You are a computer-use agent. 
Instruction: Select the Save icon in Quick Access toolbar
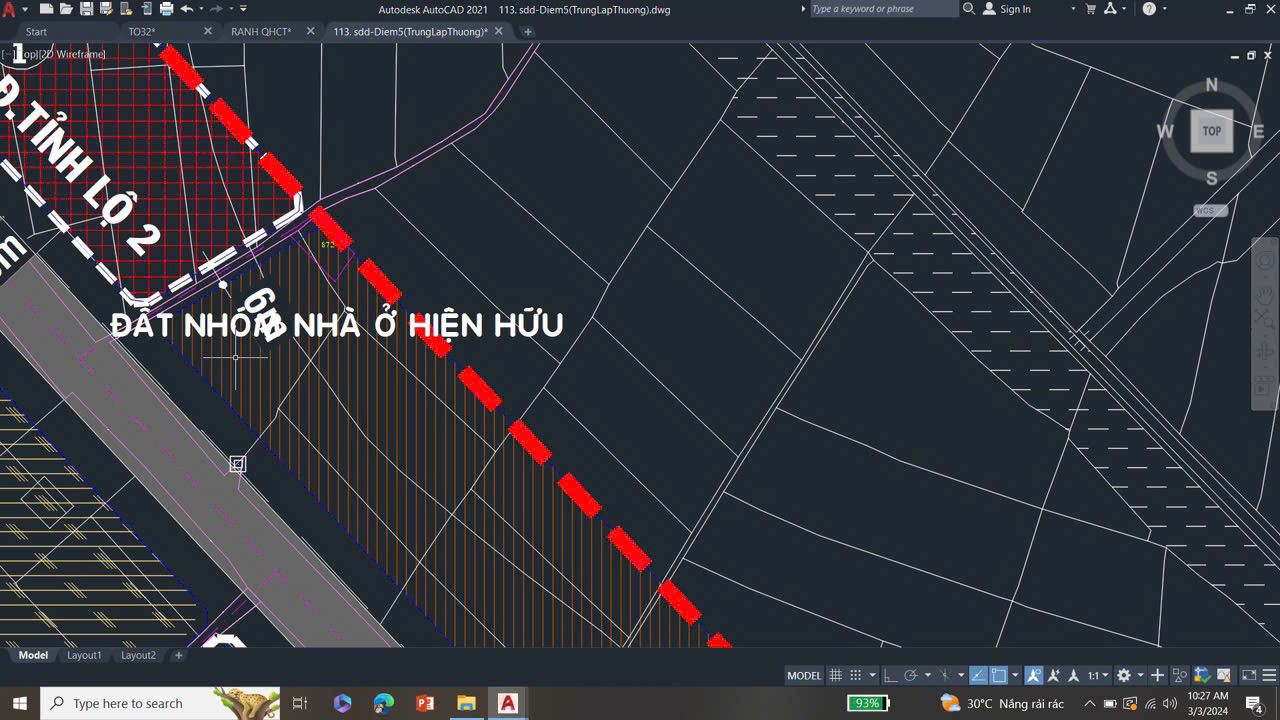click(x=87, y=9)
